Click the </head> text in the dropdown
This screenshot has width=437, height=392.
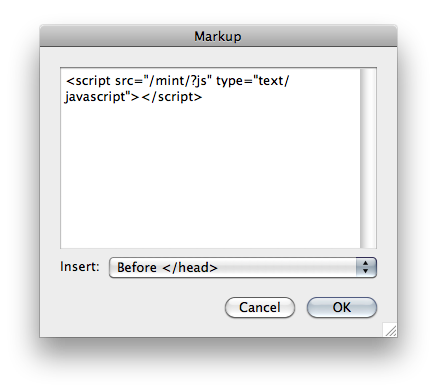[190, 267]
